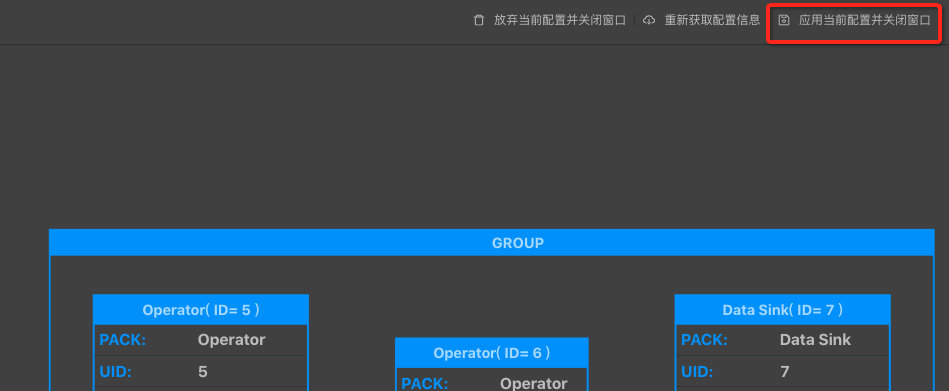
Task: Apply config via 应用当前配置并关闭窗口
Action: 865,20
